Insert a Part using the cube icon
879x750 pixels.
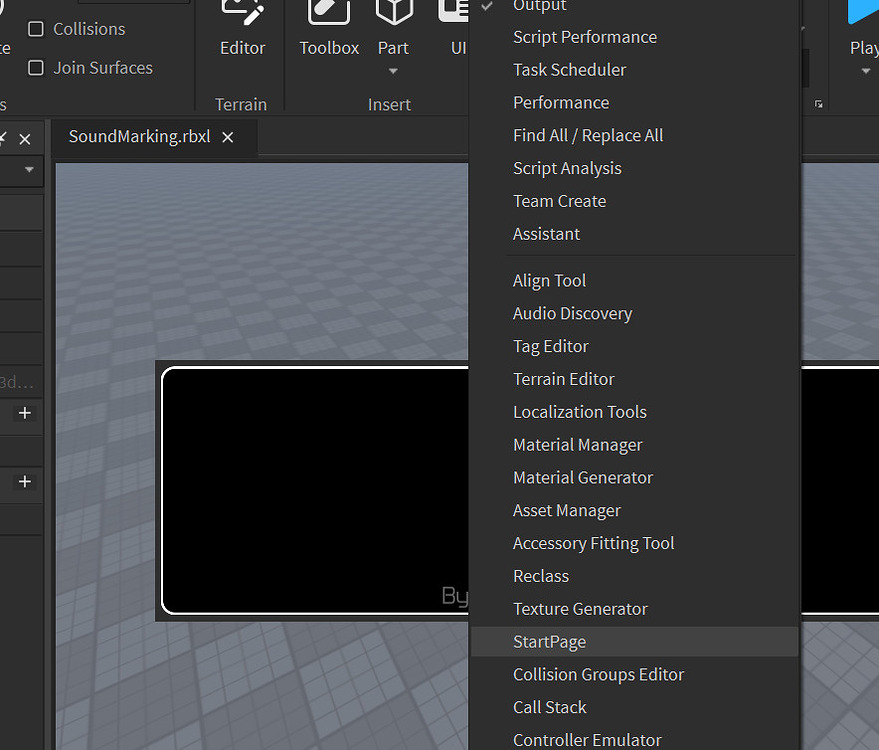pyautogui.click(x=394, y=12)
